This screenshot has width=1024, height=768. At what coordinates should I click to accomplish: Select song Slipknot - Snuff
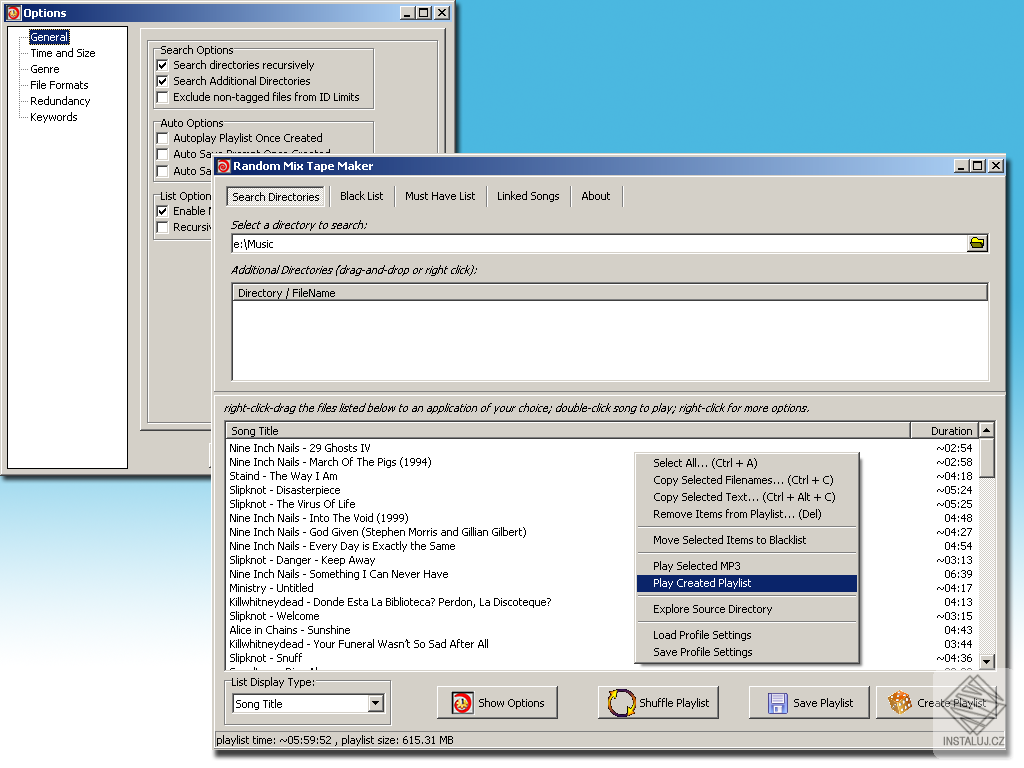click(266, 658)
